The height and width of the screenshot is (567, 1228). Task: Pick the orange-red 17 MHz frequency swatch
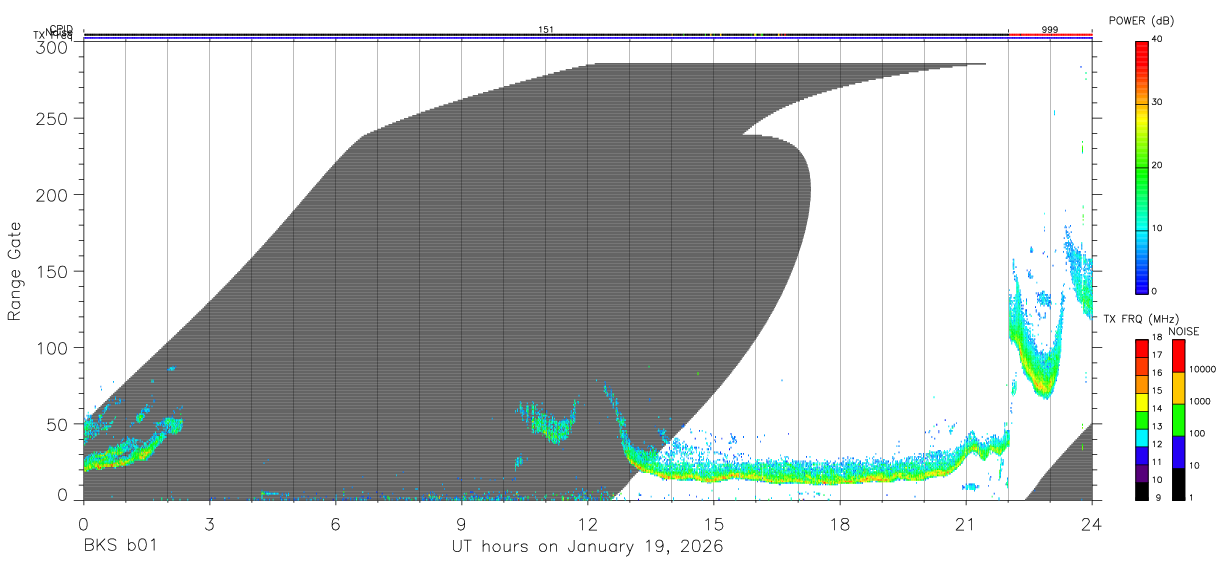tap(1142, 366)
